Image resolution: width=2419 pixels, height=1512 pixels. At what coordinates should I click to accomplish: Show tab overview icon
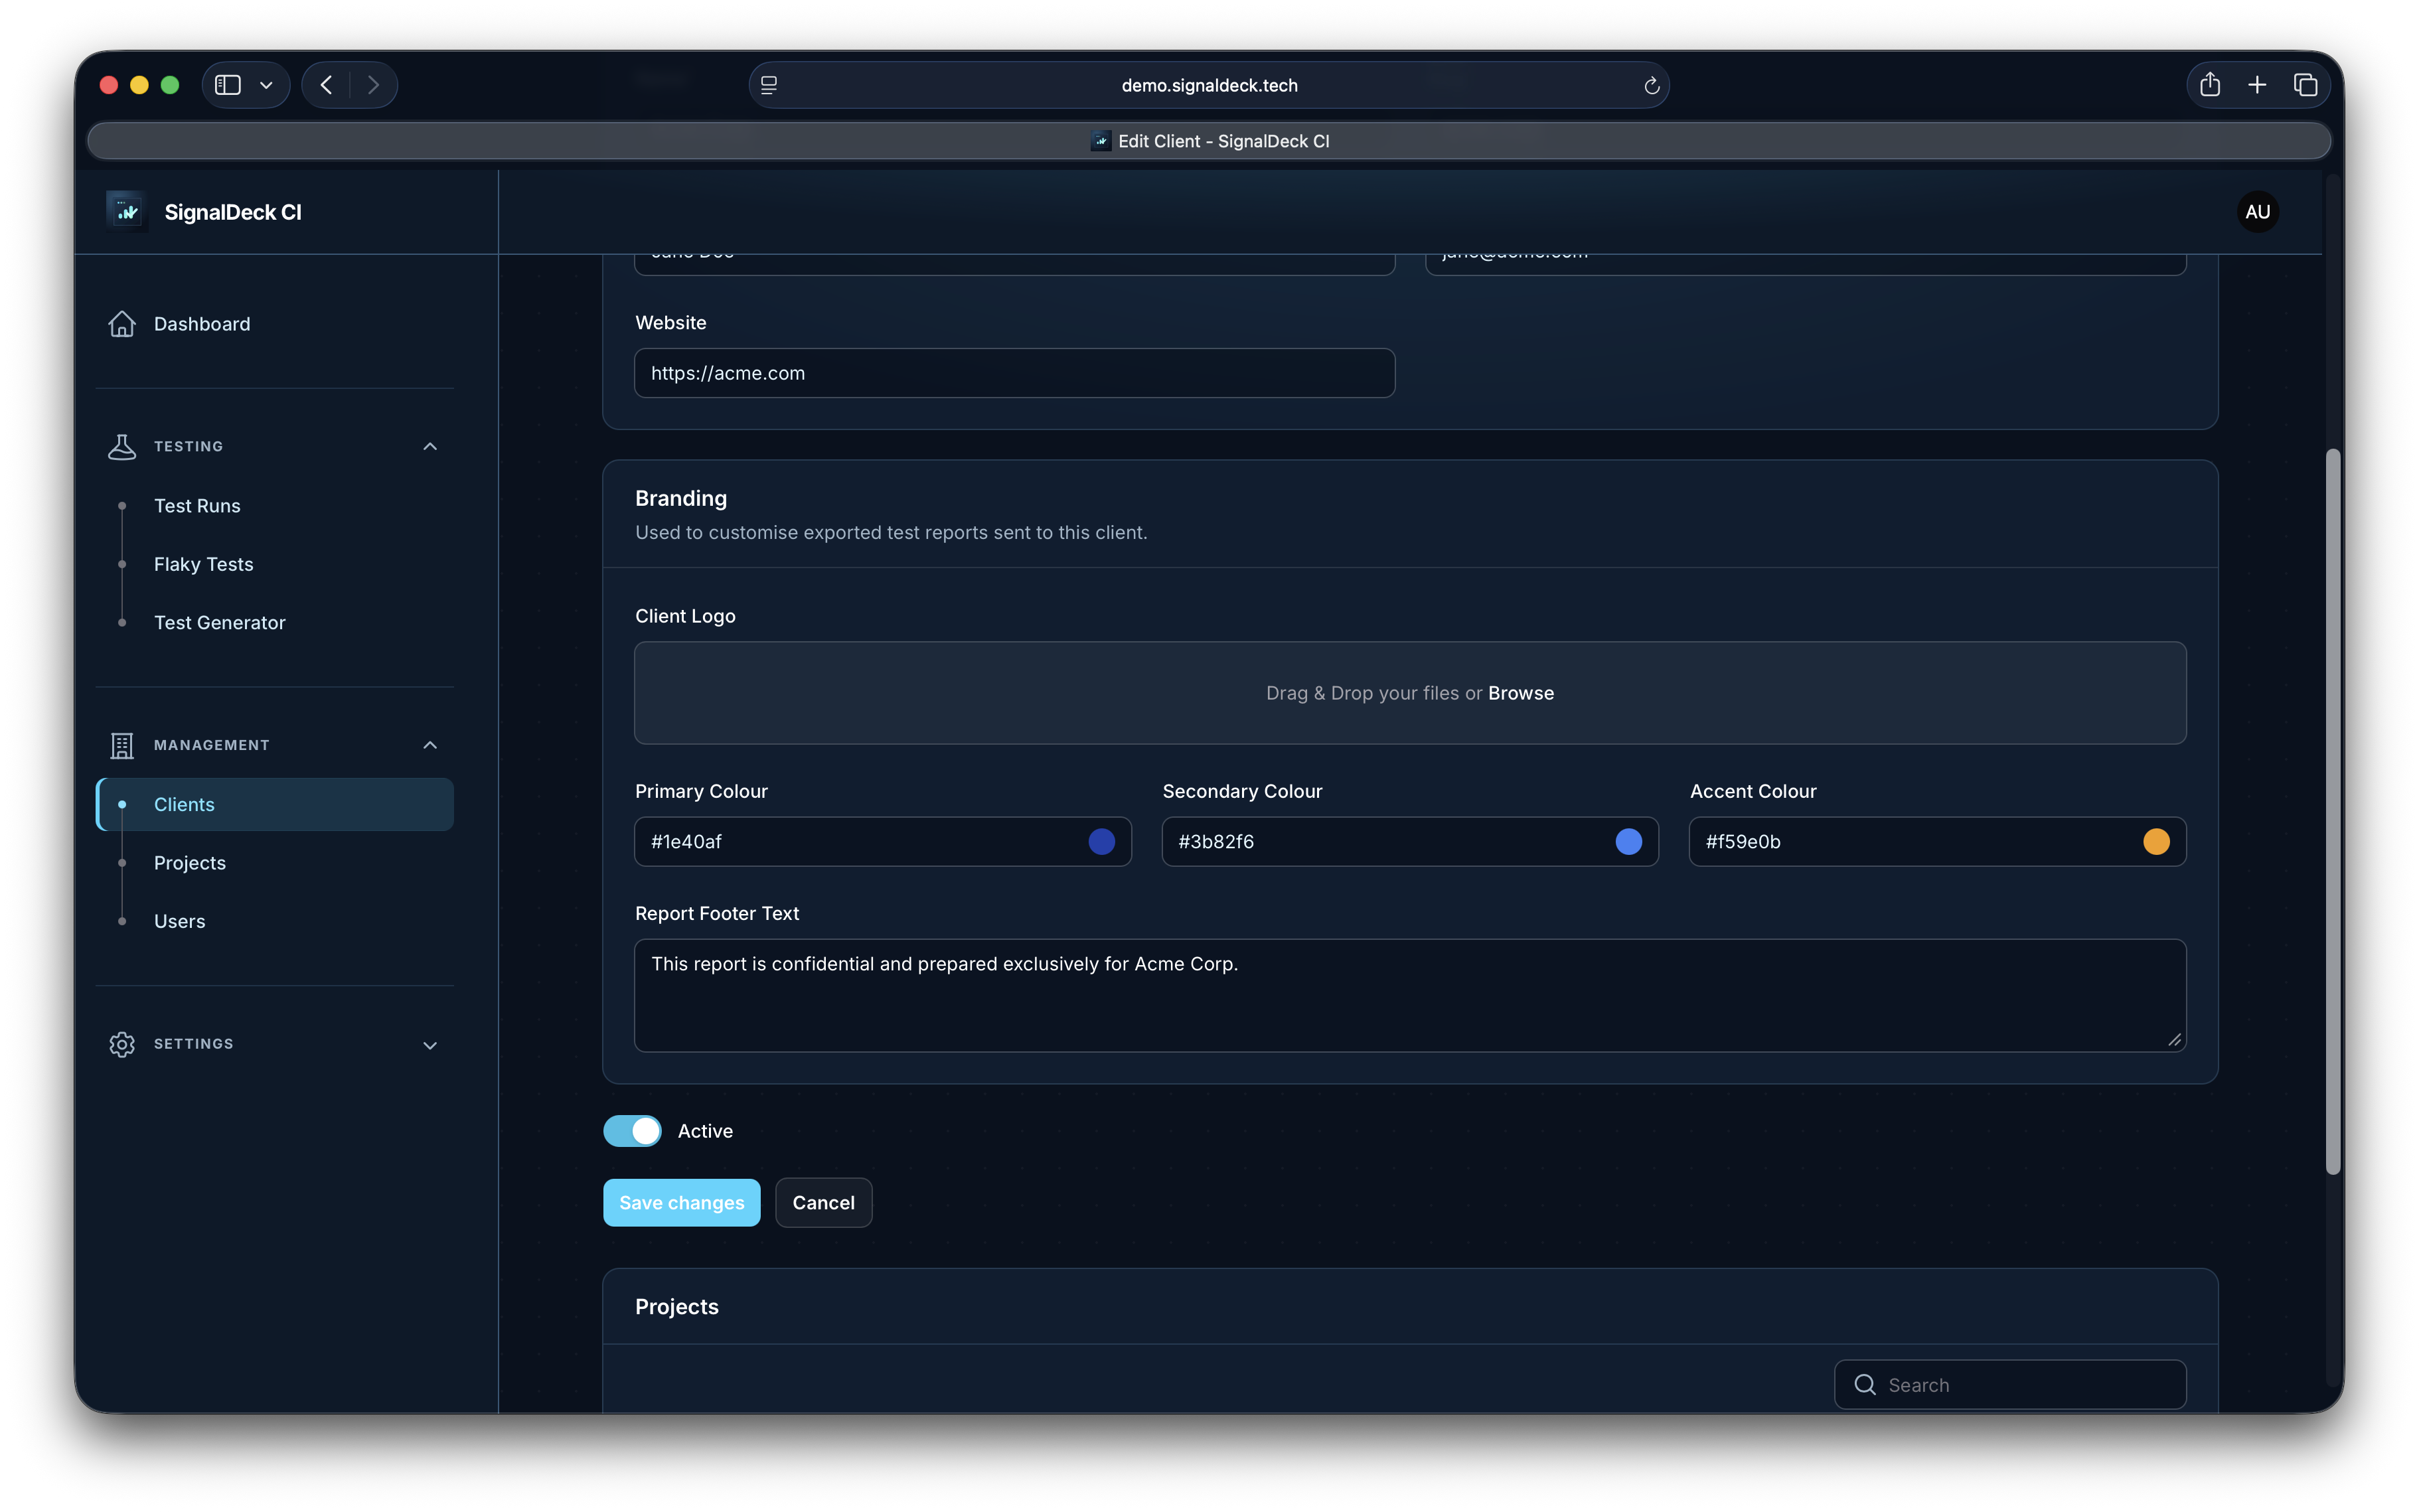pyautogui.click(x=2305, y=85)
